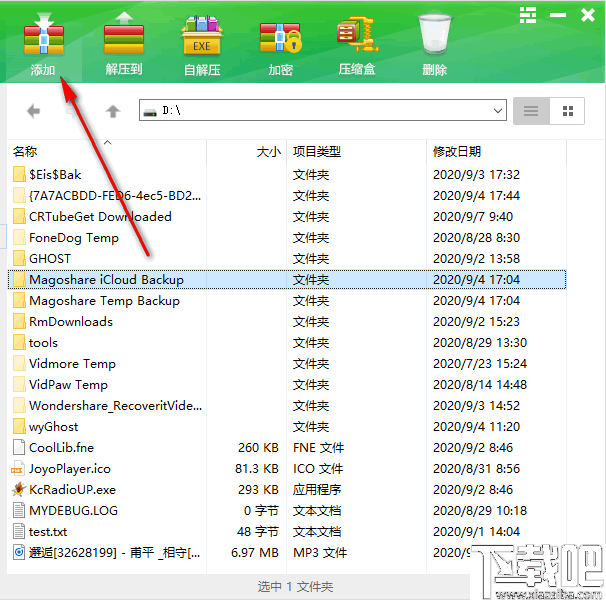The width and height of the screenshot is (606, 600).
Task: Click the 2020/9/7 9:40 date cell
Action: 473,216
